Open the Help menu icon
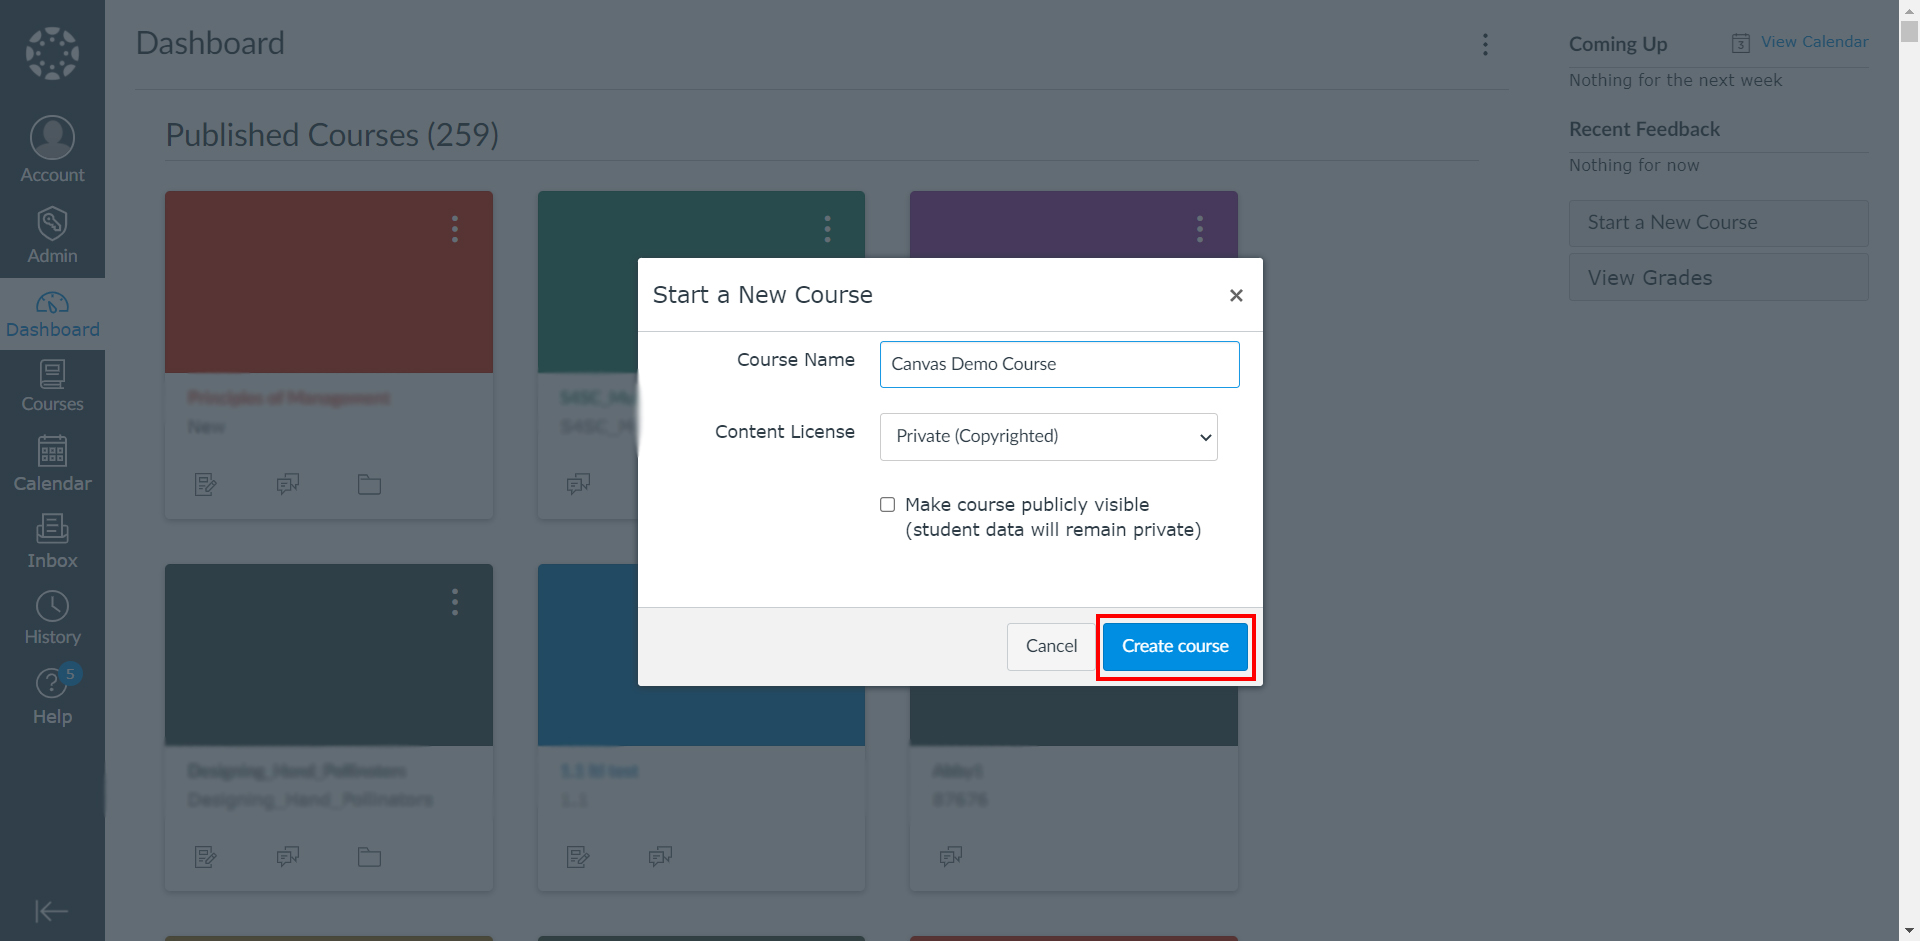This screenshot has height=941, width=1920. click(x=52, y=683)
